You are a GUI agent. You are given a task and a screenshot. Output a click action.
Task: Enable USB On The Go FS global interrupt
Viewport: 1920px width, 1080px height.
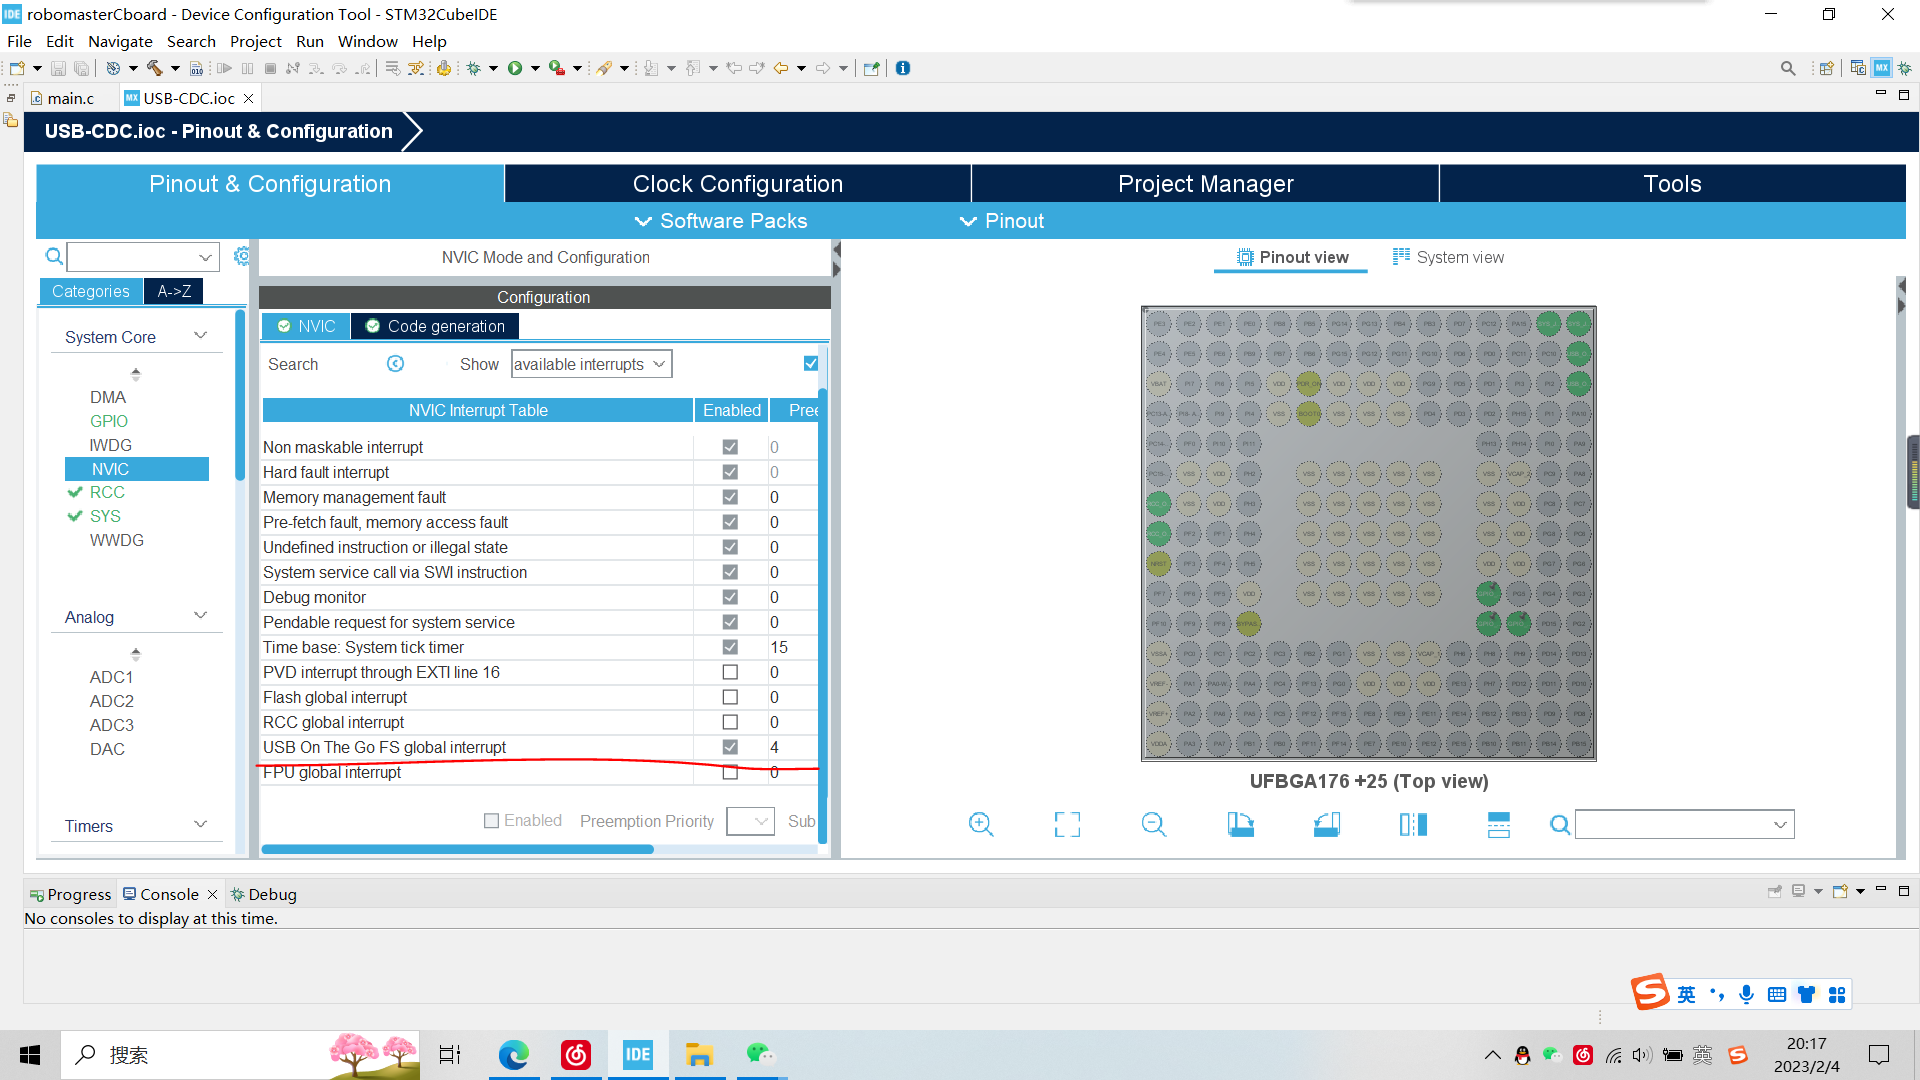tap(731, 746)
